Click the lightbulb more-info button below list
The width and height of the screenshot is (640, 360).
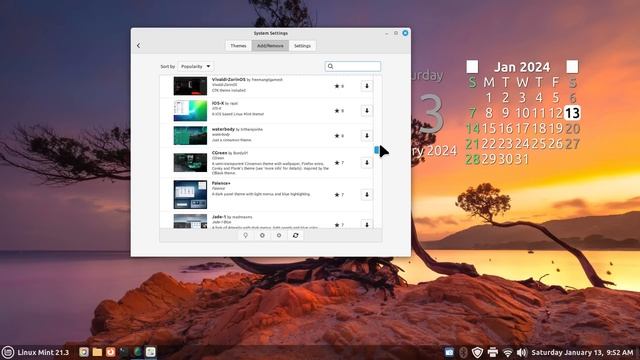(246, 236)
